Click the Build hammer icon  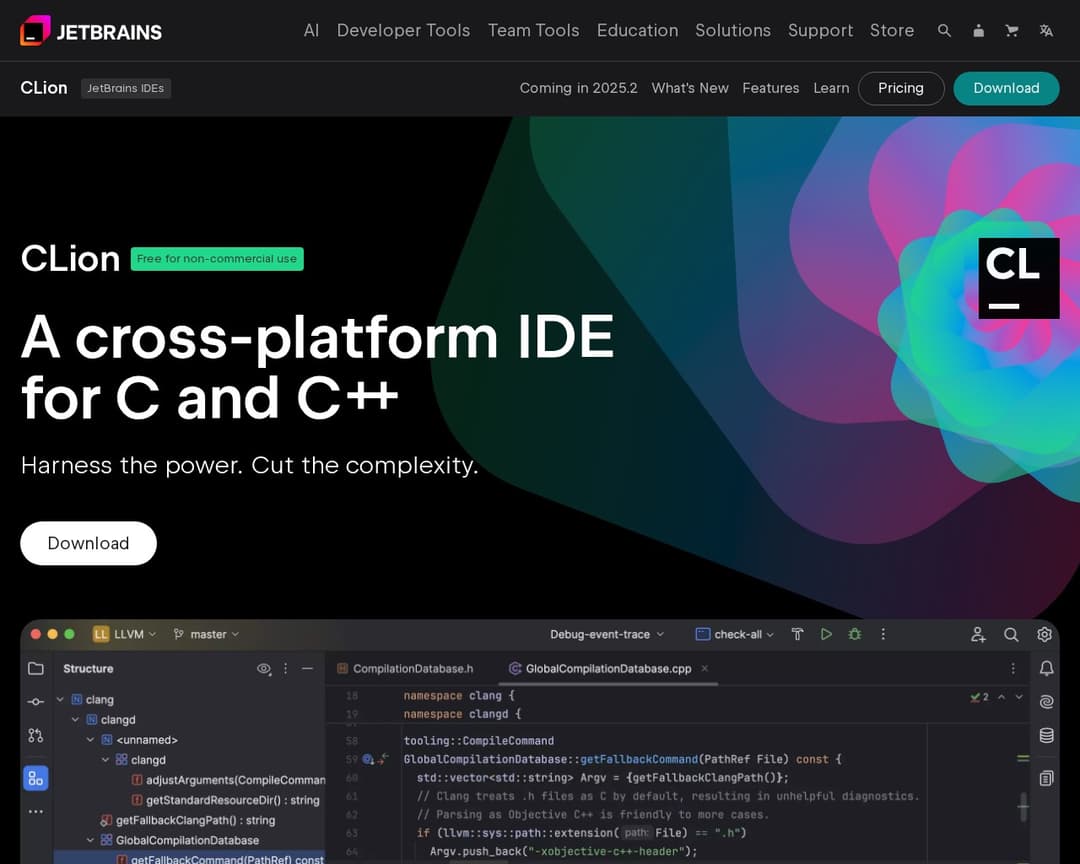tap(798, 634)
